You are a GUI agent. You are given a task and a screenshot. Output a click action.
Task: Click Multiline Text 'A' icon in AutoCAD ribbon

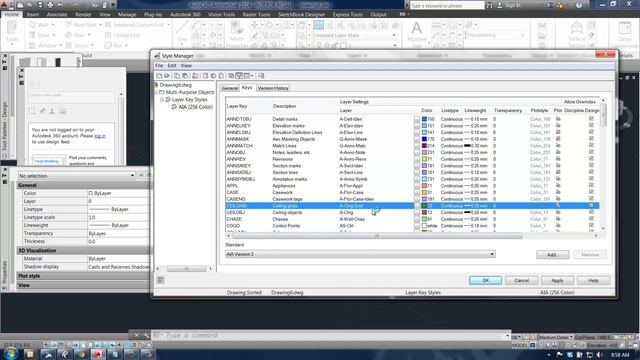click(x=416, y=29)
